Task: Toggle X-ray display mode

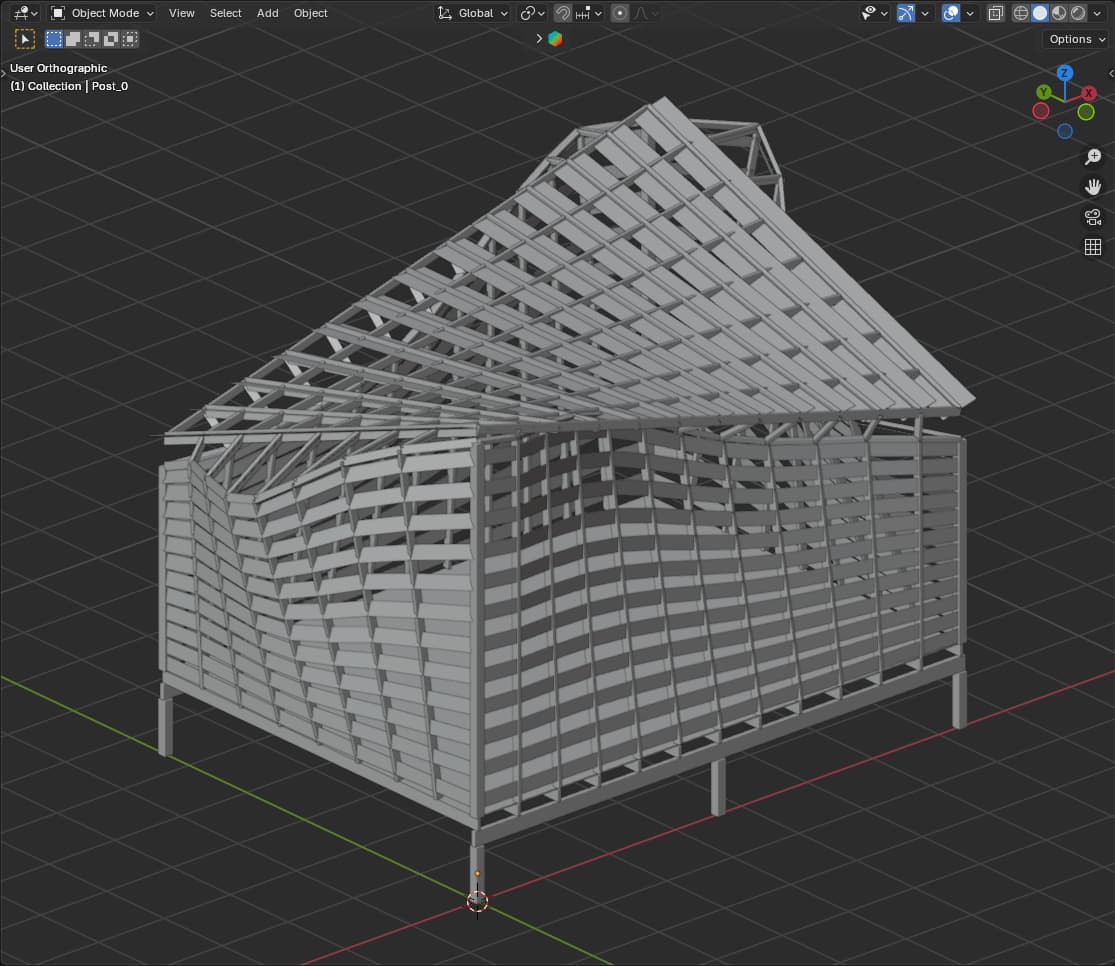Action: 995,13
